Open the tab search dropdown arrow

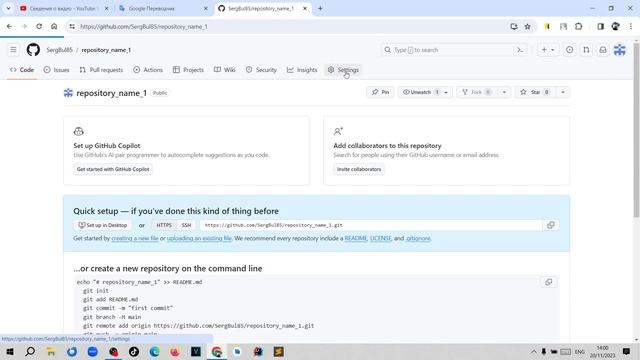coord(8,8)
